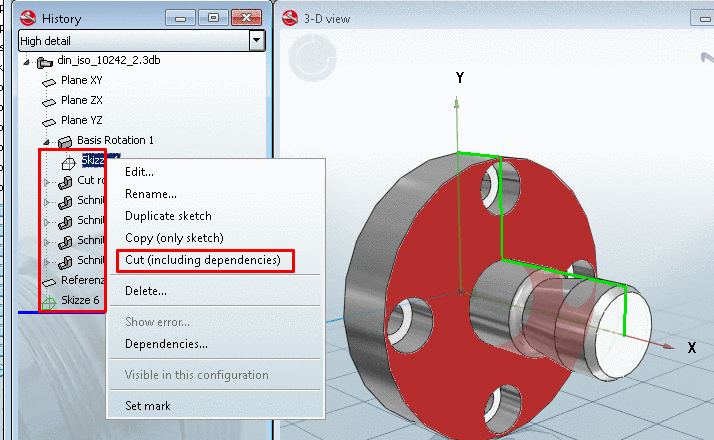
Task: Minimize the 3-D view window
Action: (x=703, y=18)
